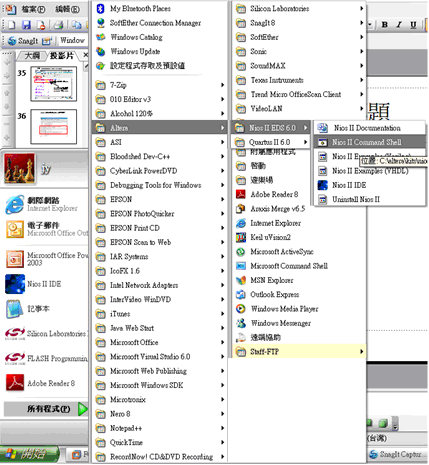Screen dimensions: 429x465
Task: Launch FLASH Programming utility shortcut
Action: coord(46,359)
